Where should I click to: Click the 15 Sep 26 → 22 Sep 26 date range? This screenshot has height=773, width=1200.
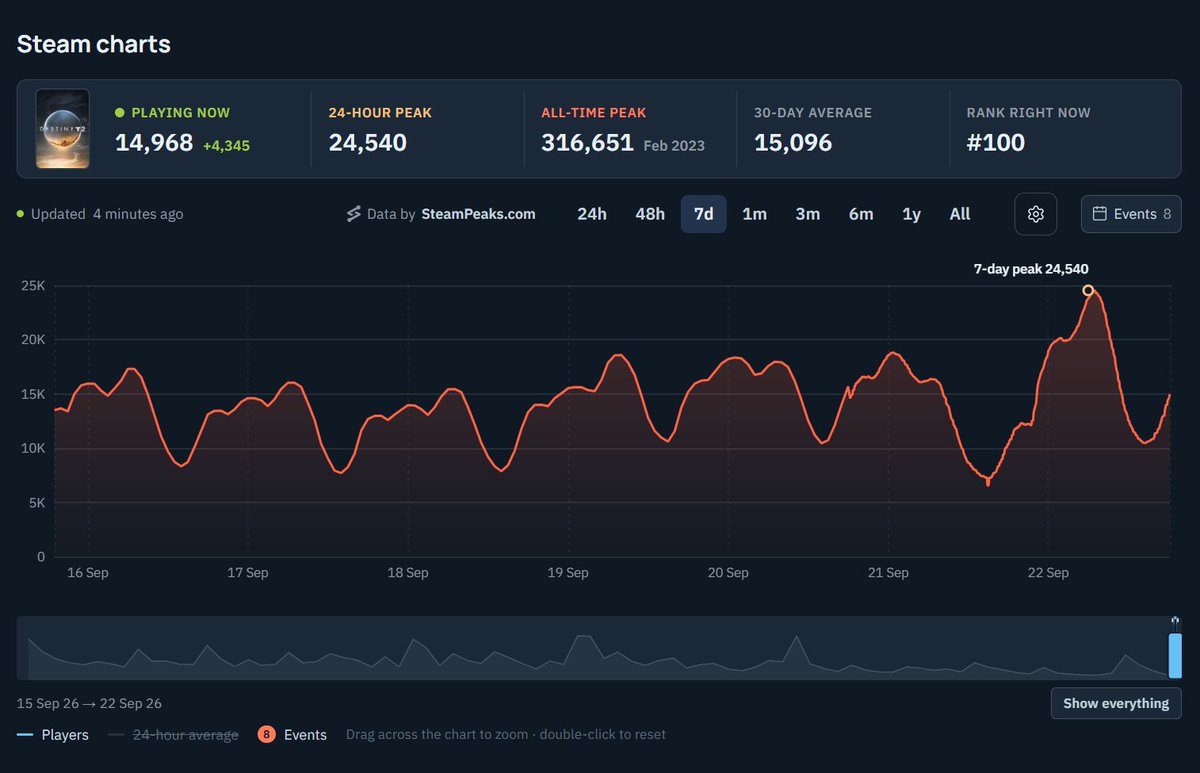pos(89,704)
